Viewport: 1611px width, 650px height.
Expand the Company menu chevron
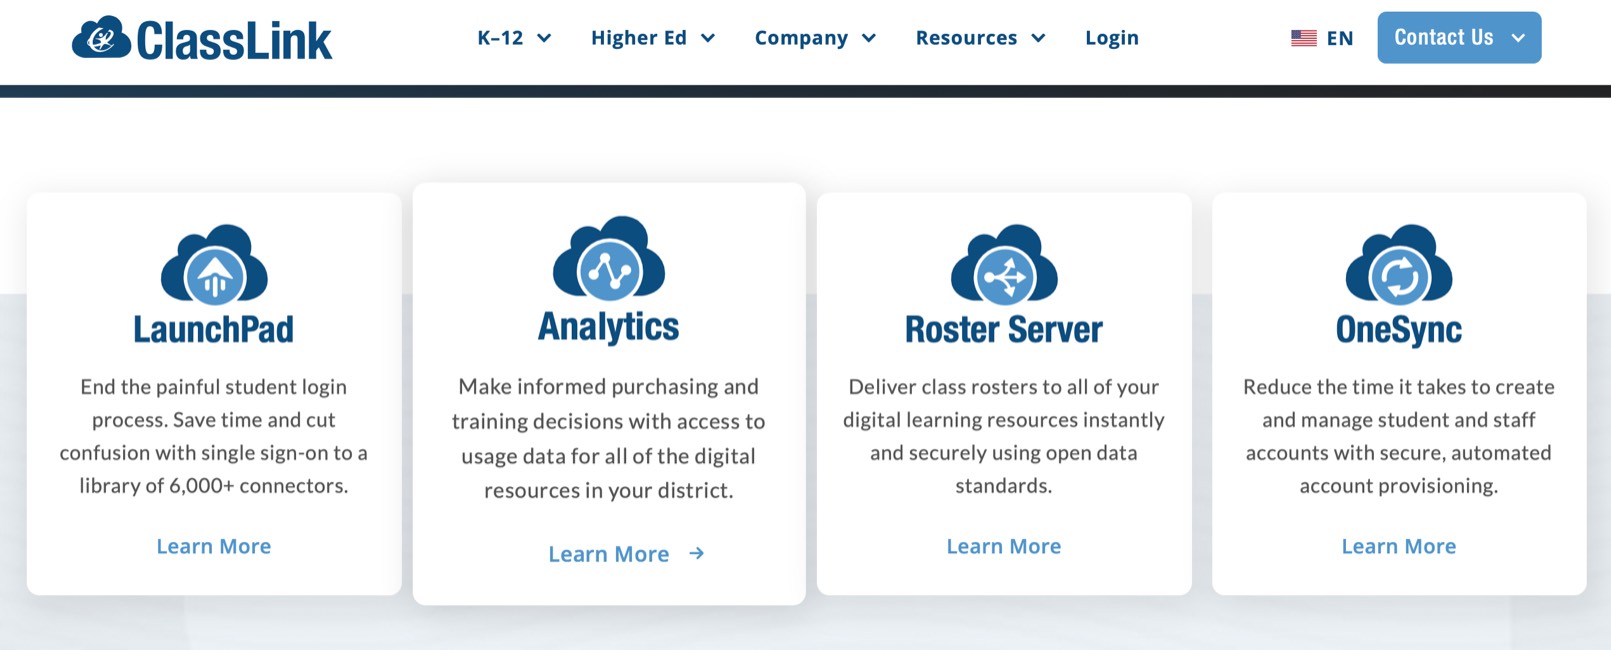coord(869,38)
